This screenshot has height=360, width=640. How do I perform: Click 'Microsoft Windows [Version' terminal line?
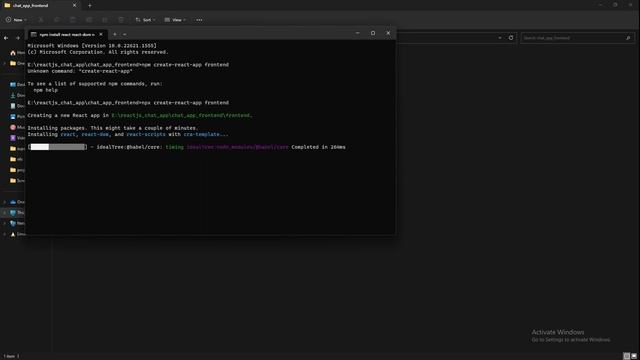(92, 46)
